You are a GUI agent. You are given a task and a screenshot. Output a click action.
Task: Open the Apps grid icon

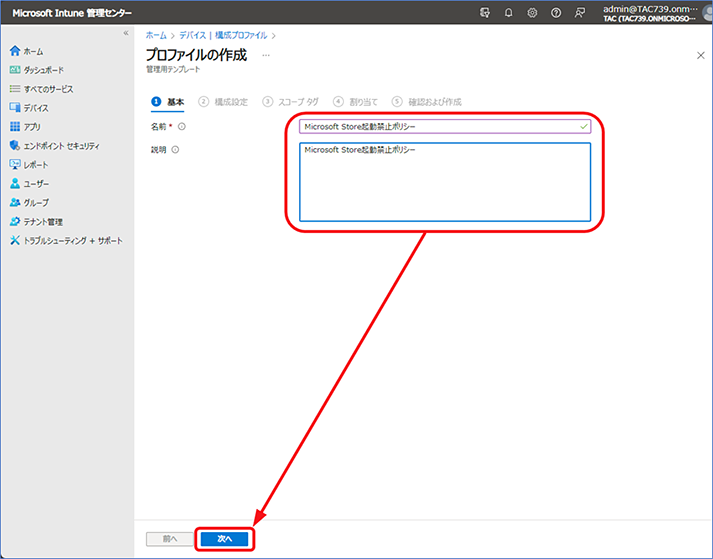pos(15,126)
